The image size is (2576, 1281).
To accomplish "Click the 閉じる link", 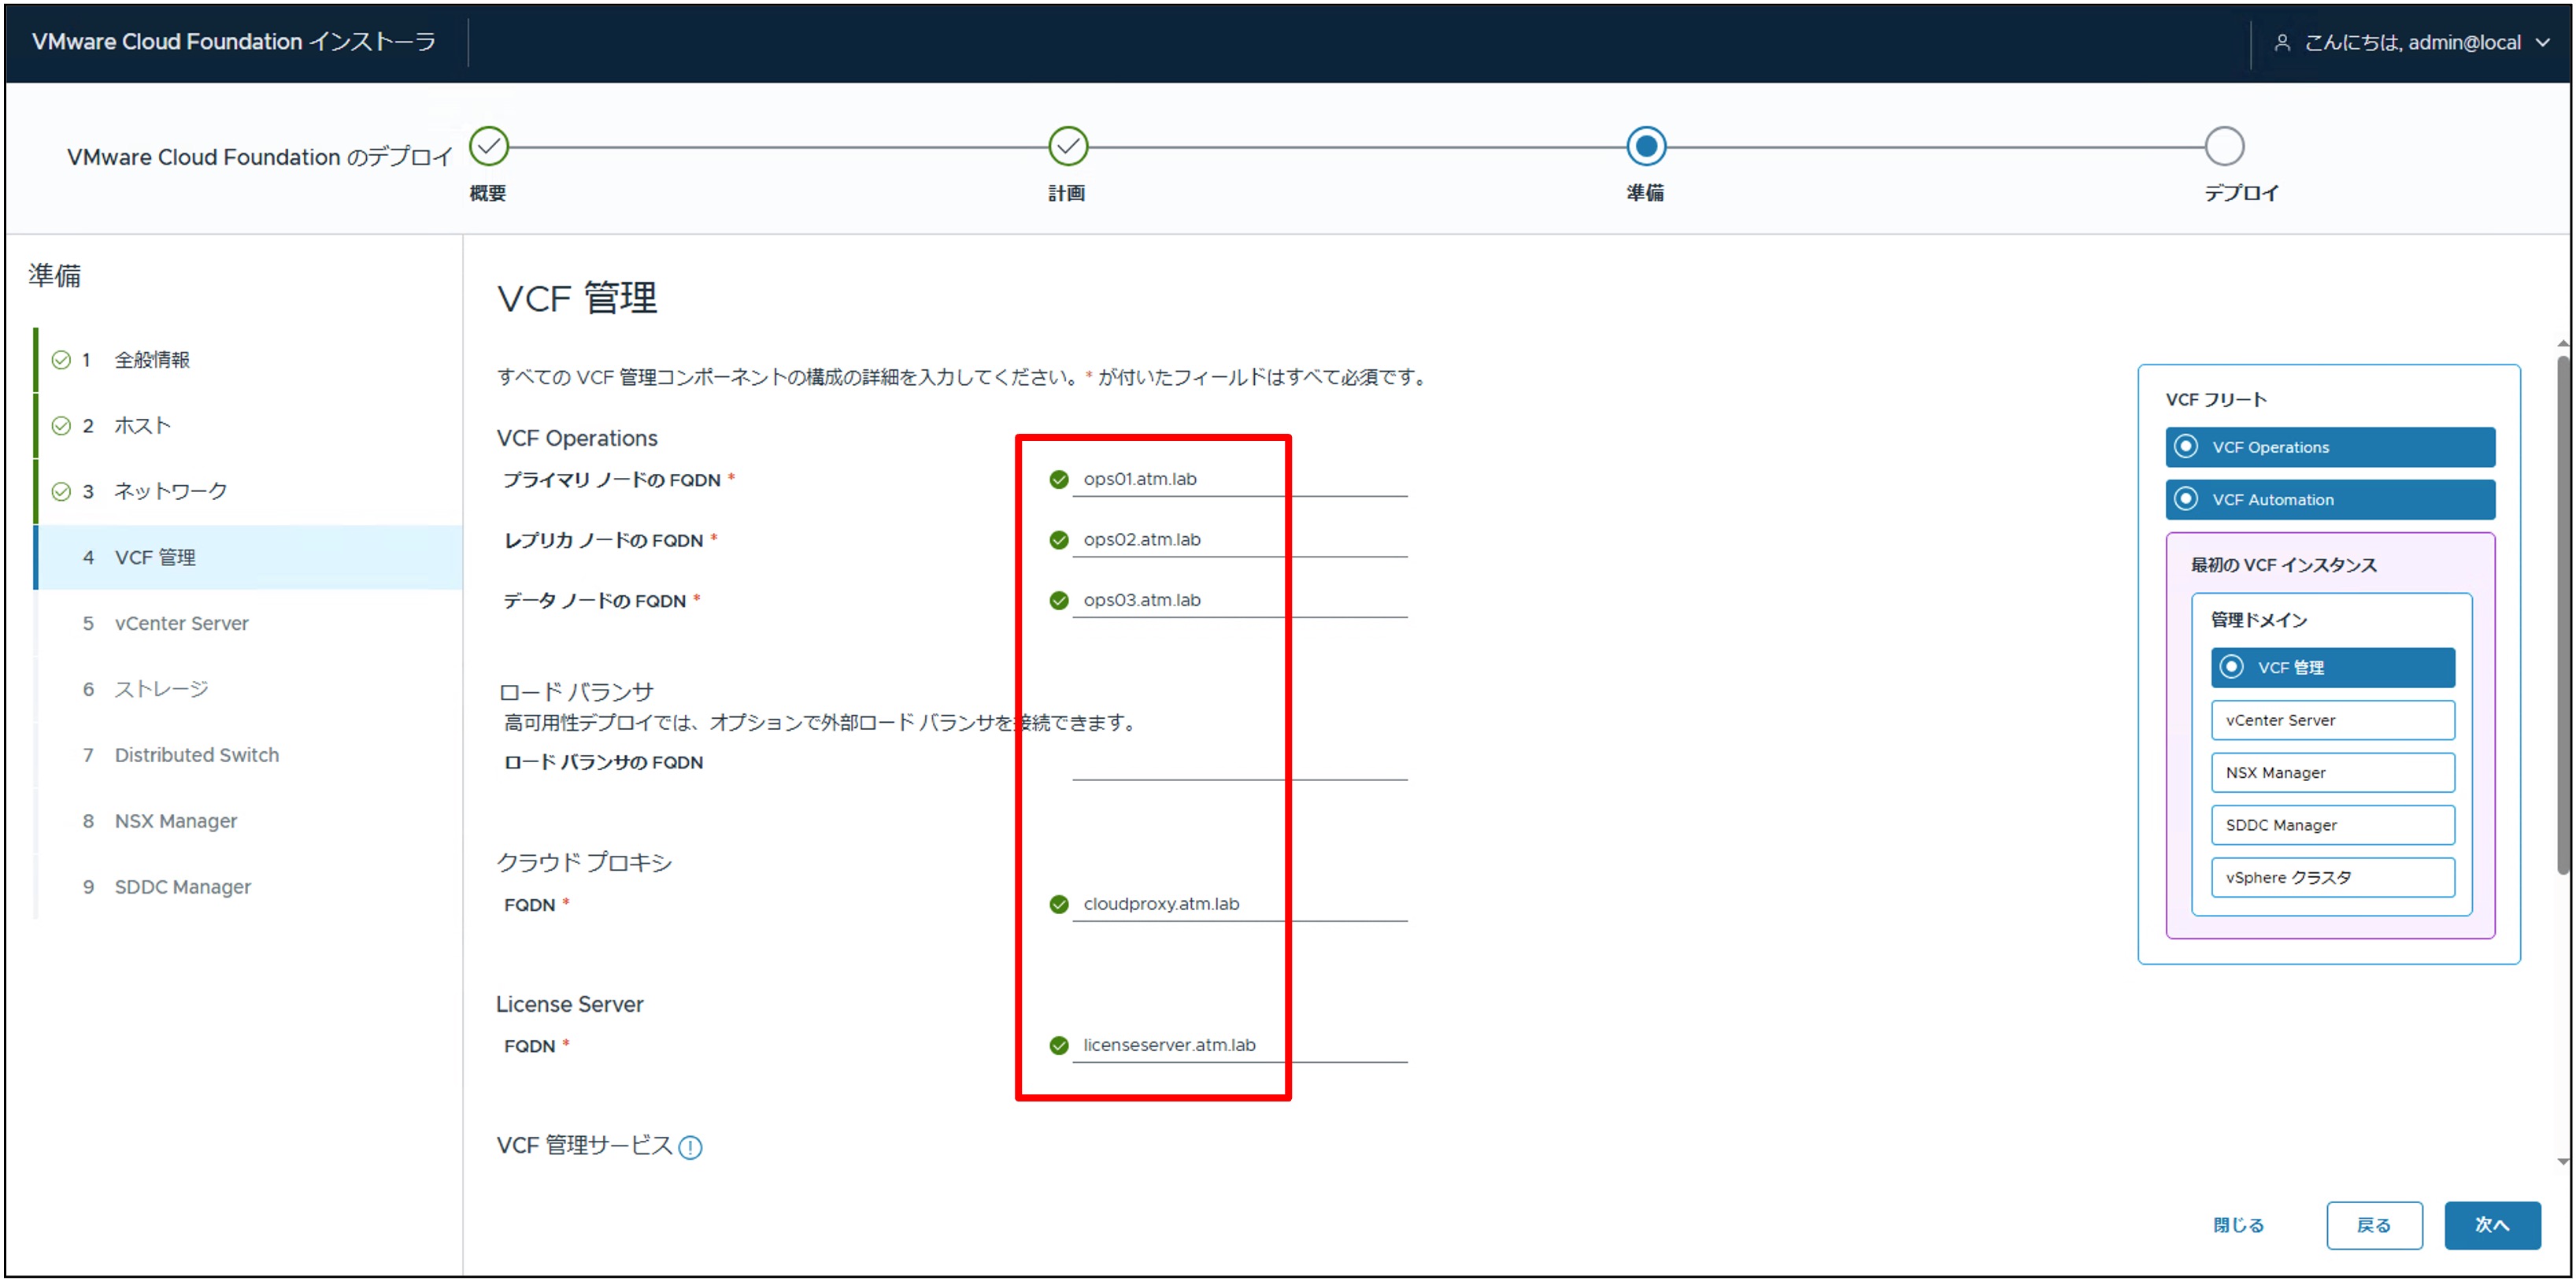I will 2238,1225.
